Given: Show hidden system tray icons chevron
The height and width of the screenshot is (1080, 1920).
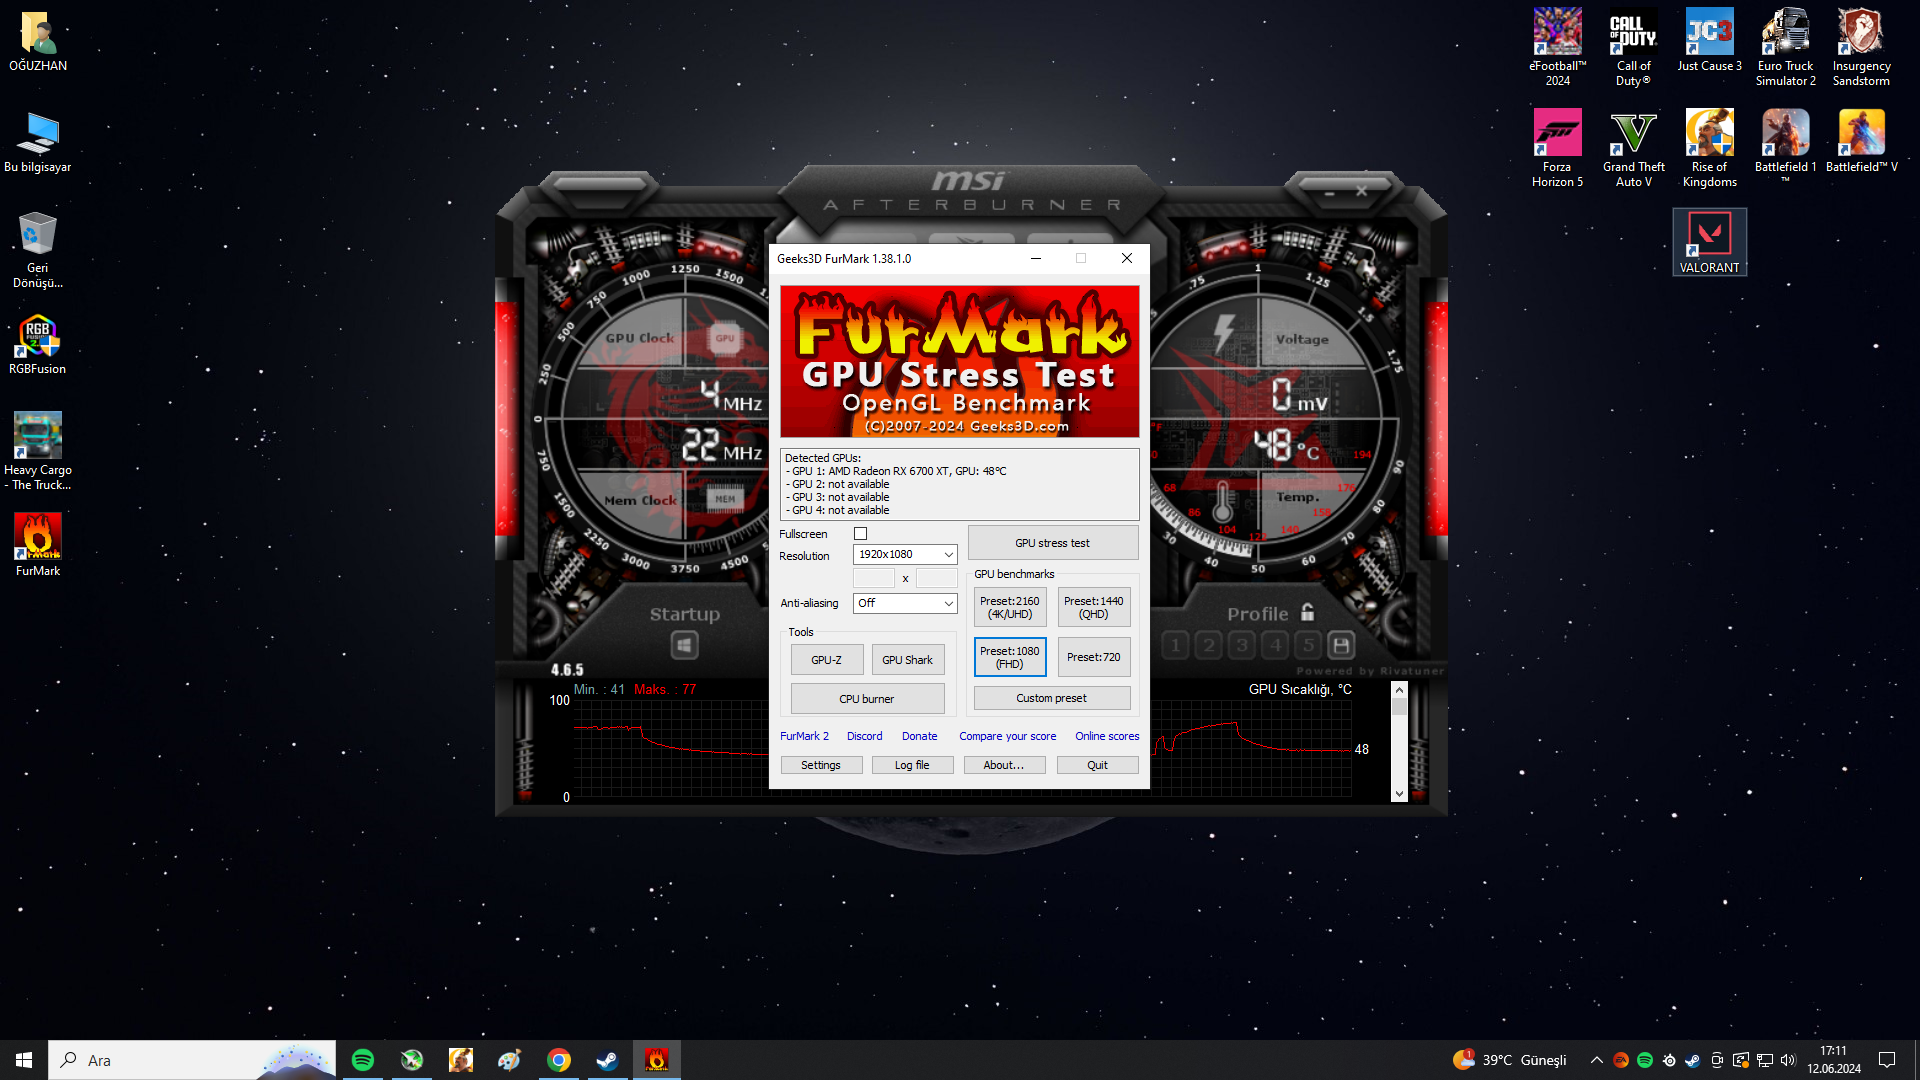Looking at the screenshot, I should (1596, 1060).
